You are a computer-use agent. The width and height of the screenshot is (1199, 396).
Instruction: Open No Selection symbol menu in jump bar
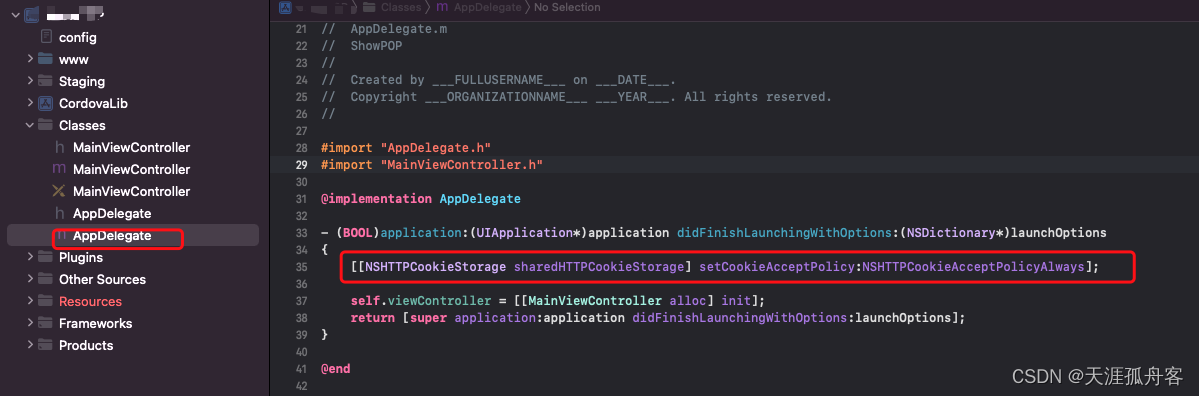[567, 7]
